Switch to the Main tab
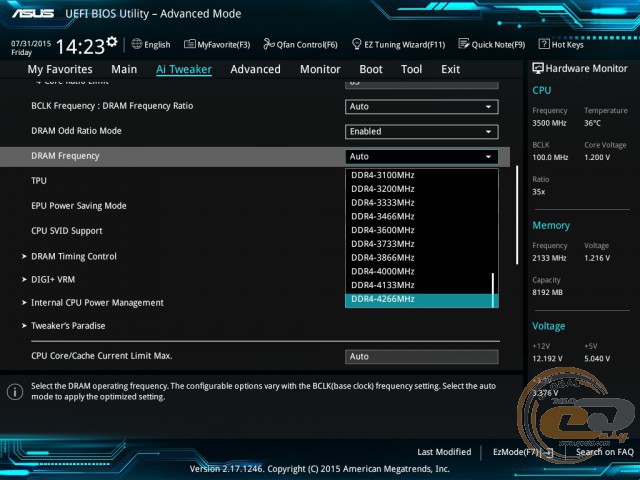 tap(124, 69)
